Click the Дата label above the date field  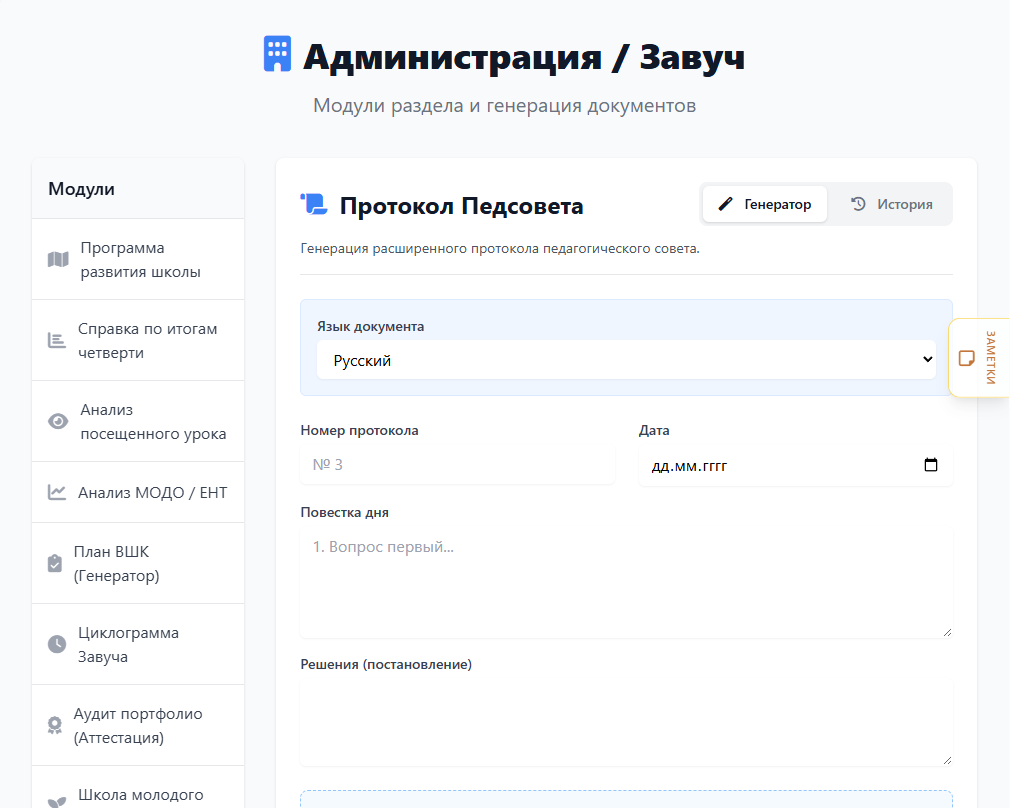tap(654, 430)
